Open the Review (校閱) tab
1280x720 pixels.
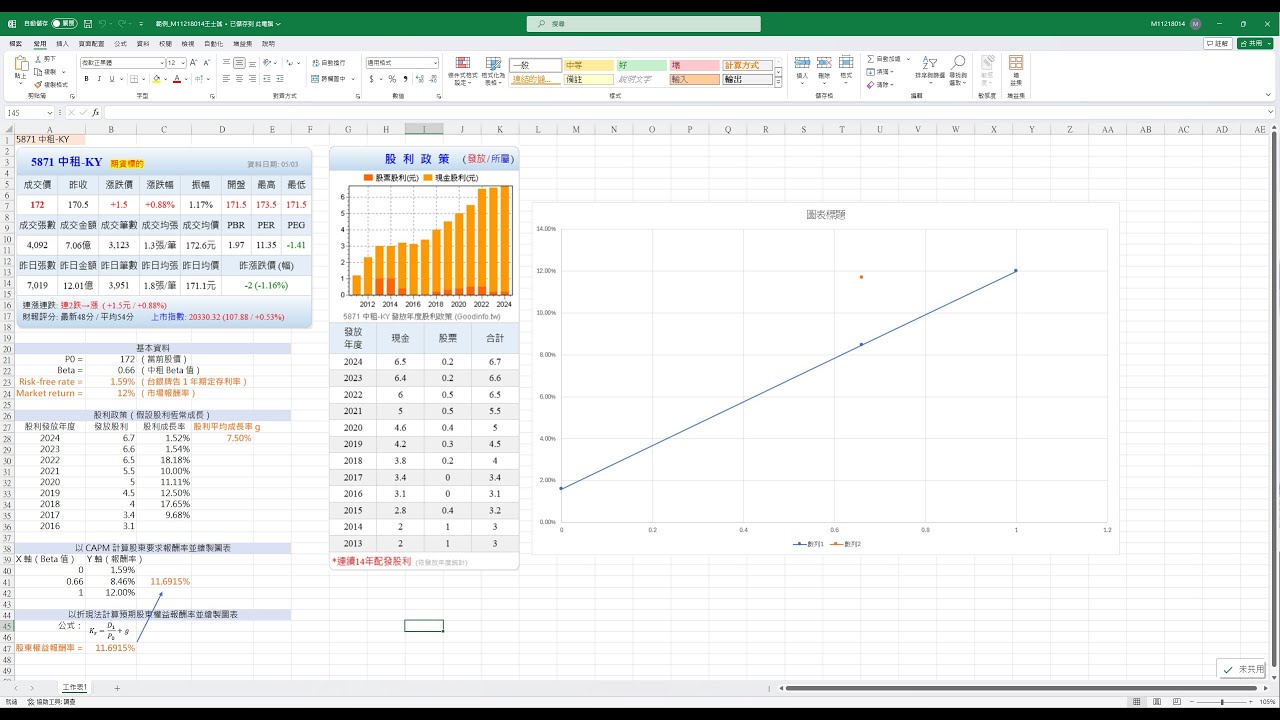tap(165, 44)
